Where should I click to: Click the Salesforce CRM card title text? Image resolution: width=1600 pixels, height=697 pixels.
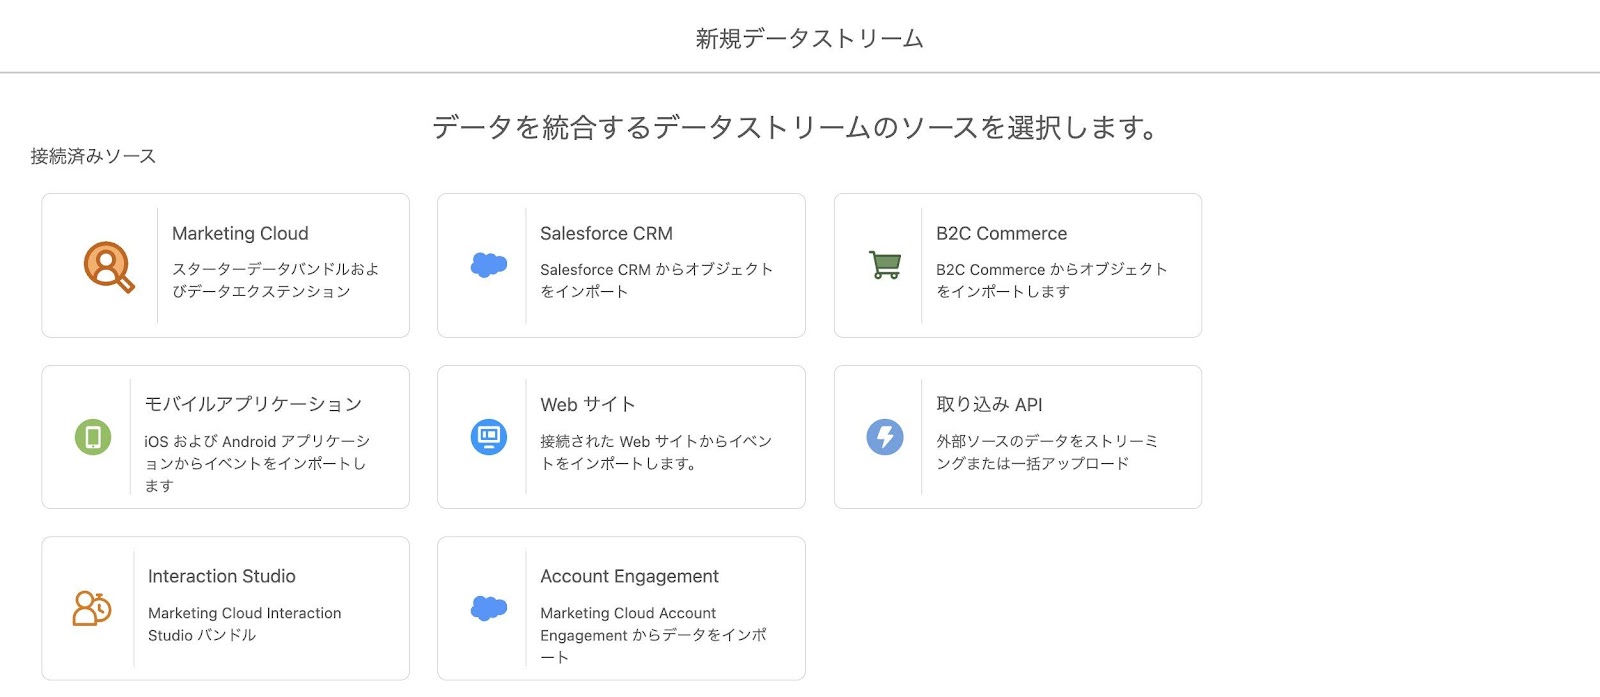[x=606, y=233]
